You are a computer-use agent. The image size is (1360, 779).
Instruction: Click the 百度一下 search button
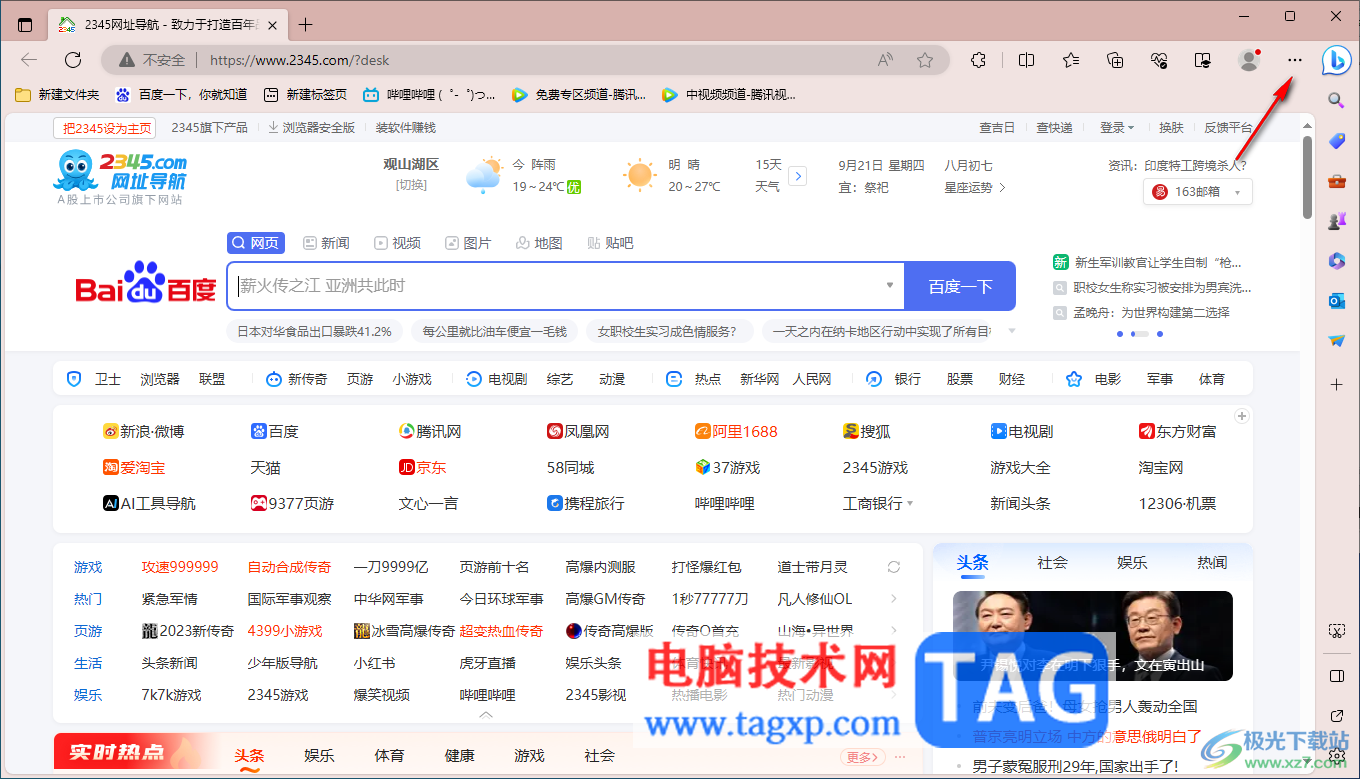[960, 286]
